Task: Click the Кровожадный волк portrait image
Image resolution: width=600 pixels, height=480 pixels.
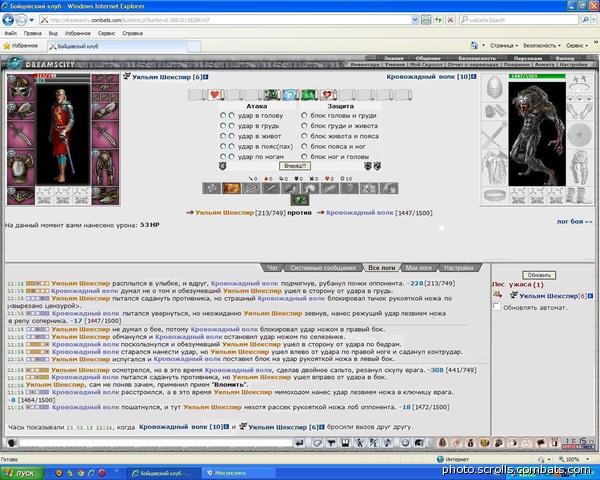Action: tap(537, 134)
